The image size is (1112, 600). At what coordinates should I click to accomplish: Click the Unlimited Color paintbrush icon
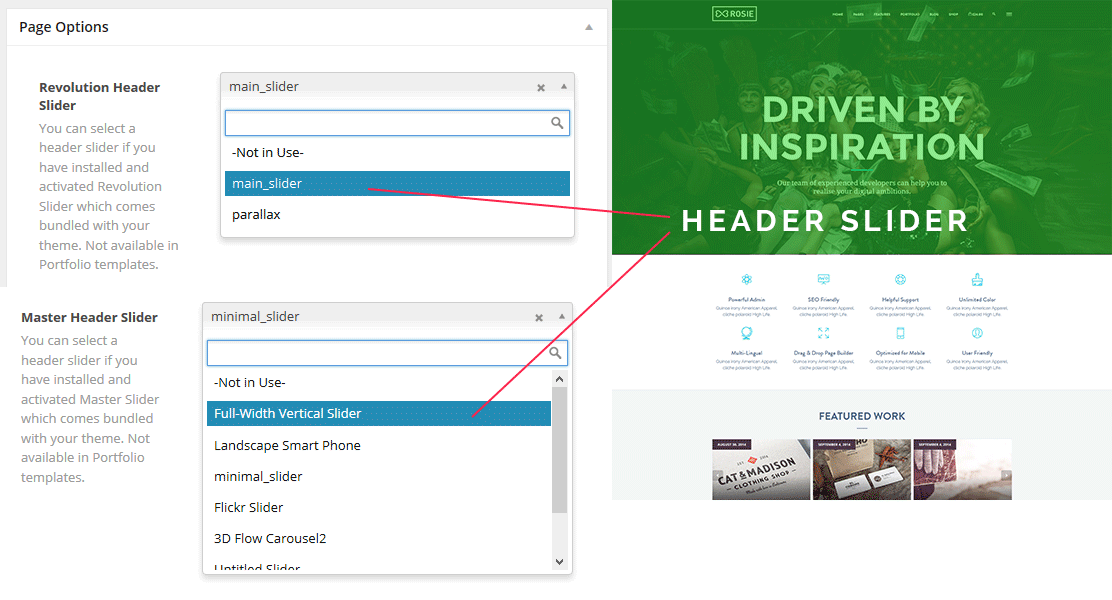pyautogui.click(x=977, y=280)
